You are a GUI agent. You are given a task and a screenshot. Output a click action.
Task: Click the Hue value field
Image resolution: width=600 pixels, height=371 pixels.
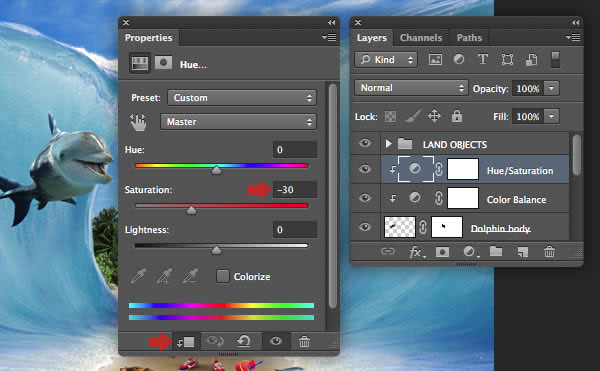295,150
